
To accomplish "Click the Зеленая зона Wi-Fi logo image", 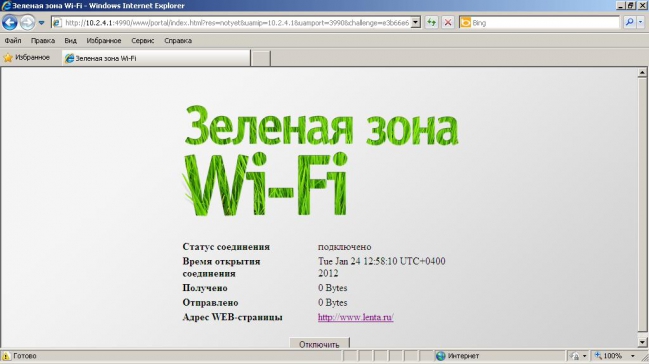I will point(321,160).
